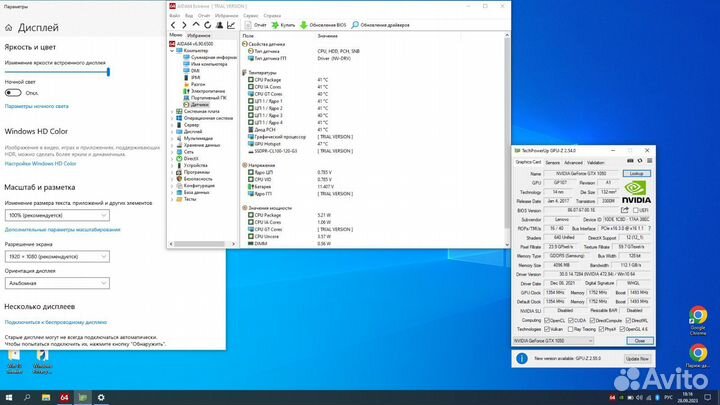Click the display brightness slider handle
Viewport: 720px width, 405px height.
pyautogui.click(x=108, y=72)
